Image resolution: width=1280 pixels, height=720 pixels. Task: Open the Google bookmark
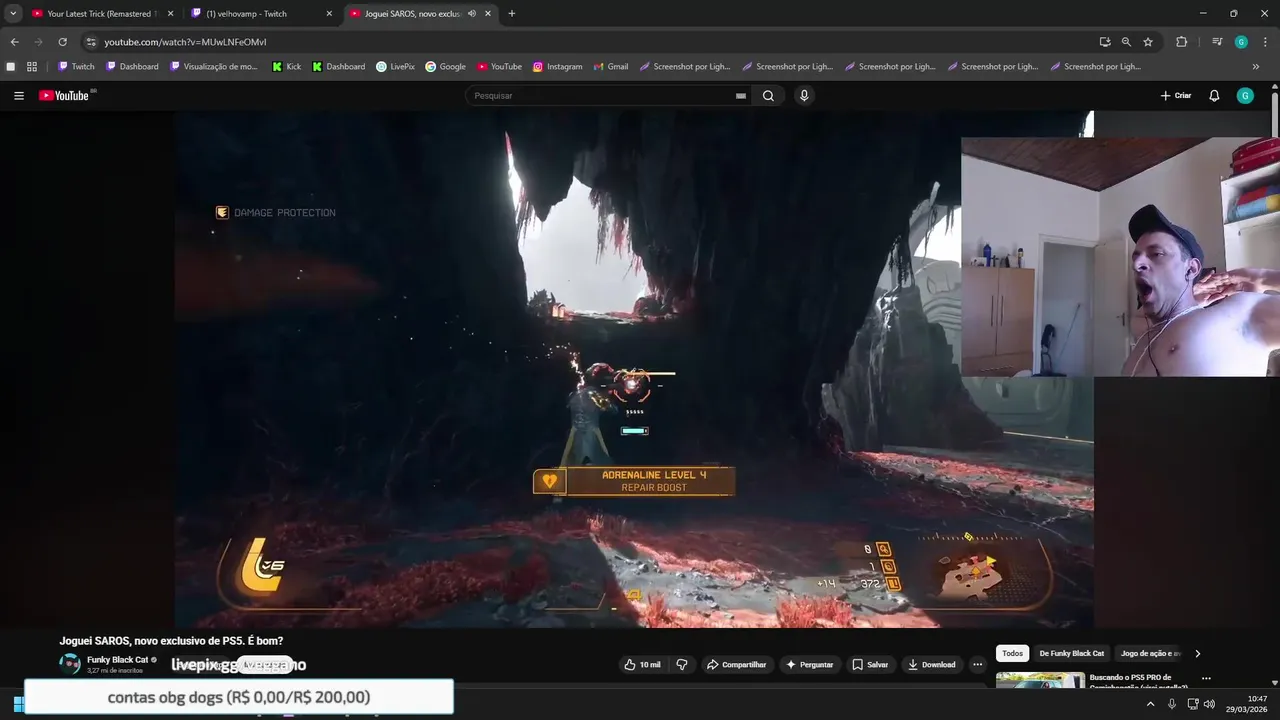445,67
